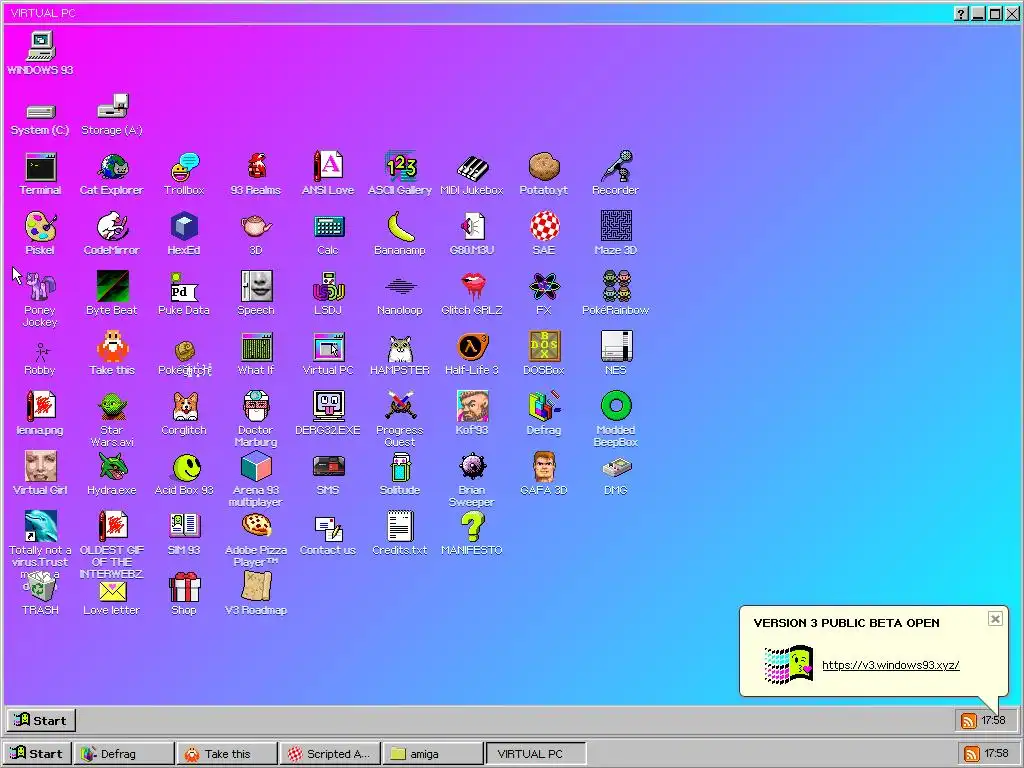Open the 3D teapot icon
1024x768 pixels.
[x=256, y=233]
